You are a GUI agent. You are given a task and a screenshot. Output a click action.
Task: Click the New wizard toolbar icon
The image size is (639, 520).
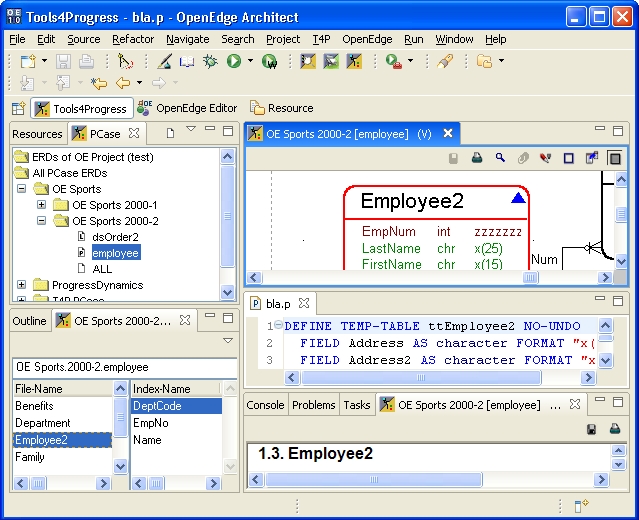[29, 62]
